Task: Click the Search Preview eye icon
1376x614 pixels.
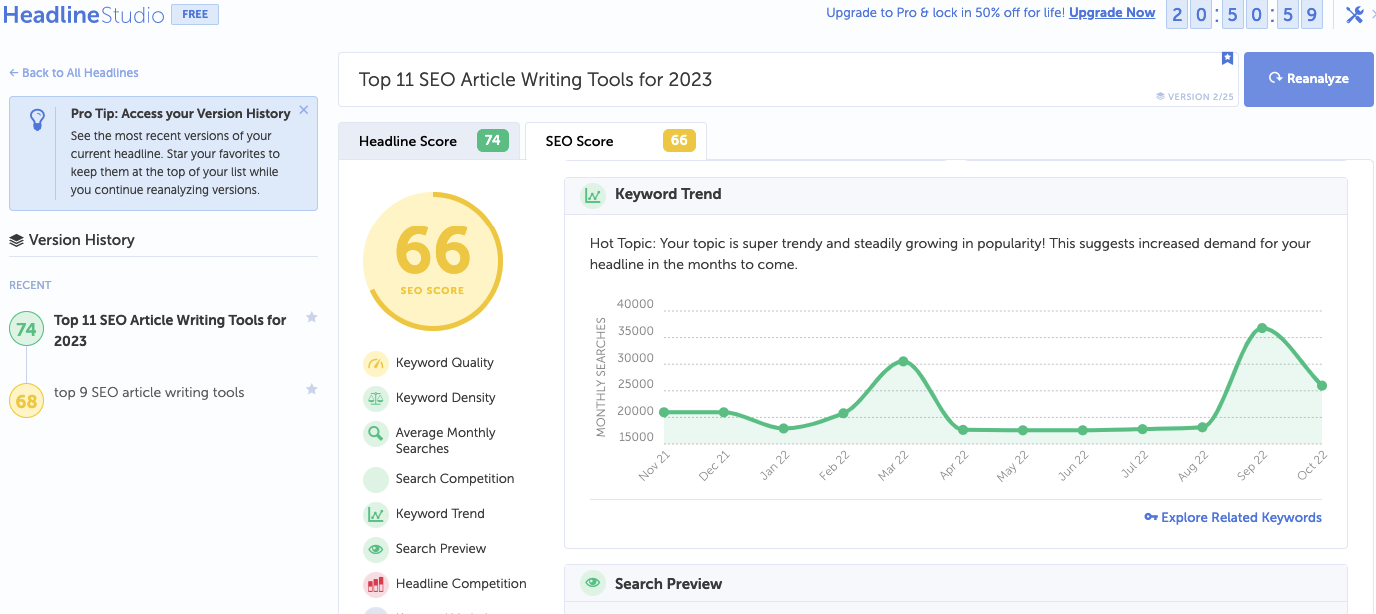Action: pos(375,548)
